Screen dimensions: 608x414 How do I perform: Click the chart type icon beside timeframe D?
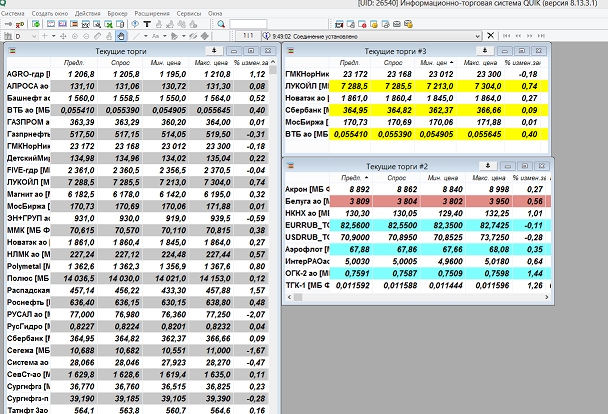click(8, 36)
